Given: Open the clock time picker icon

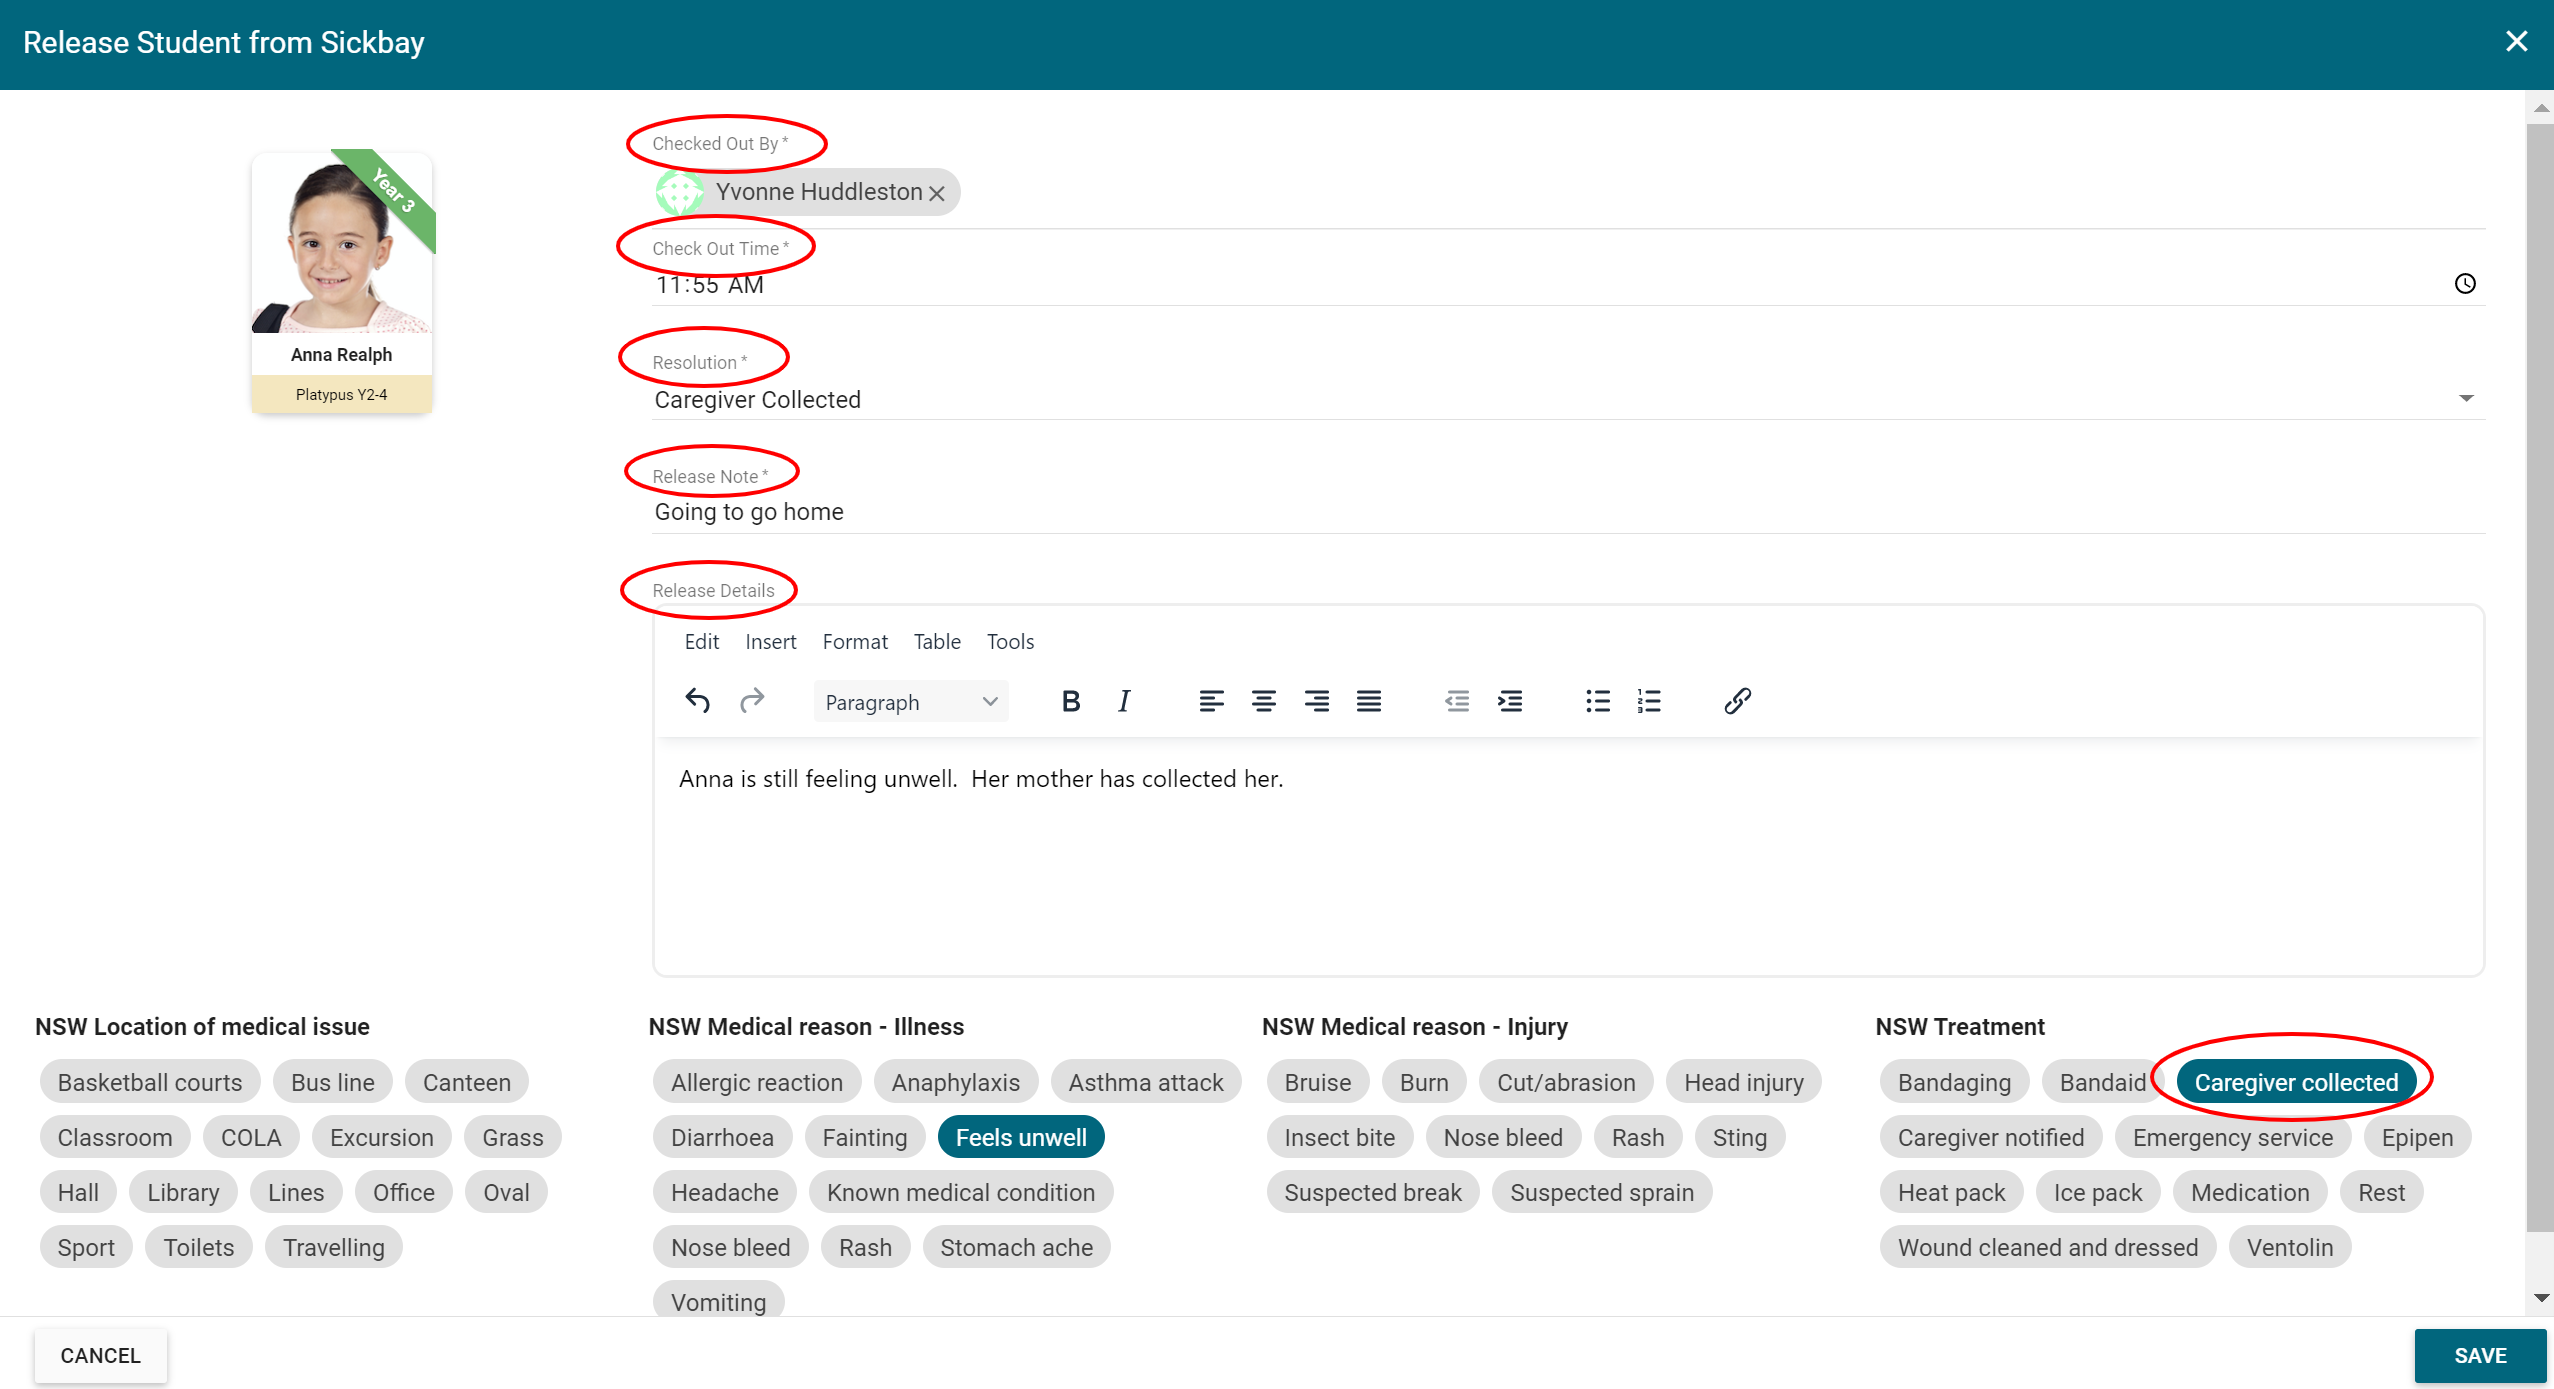Looking at the screenshot, I should point(2465,284).
